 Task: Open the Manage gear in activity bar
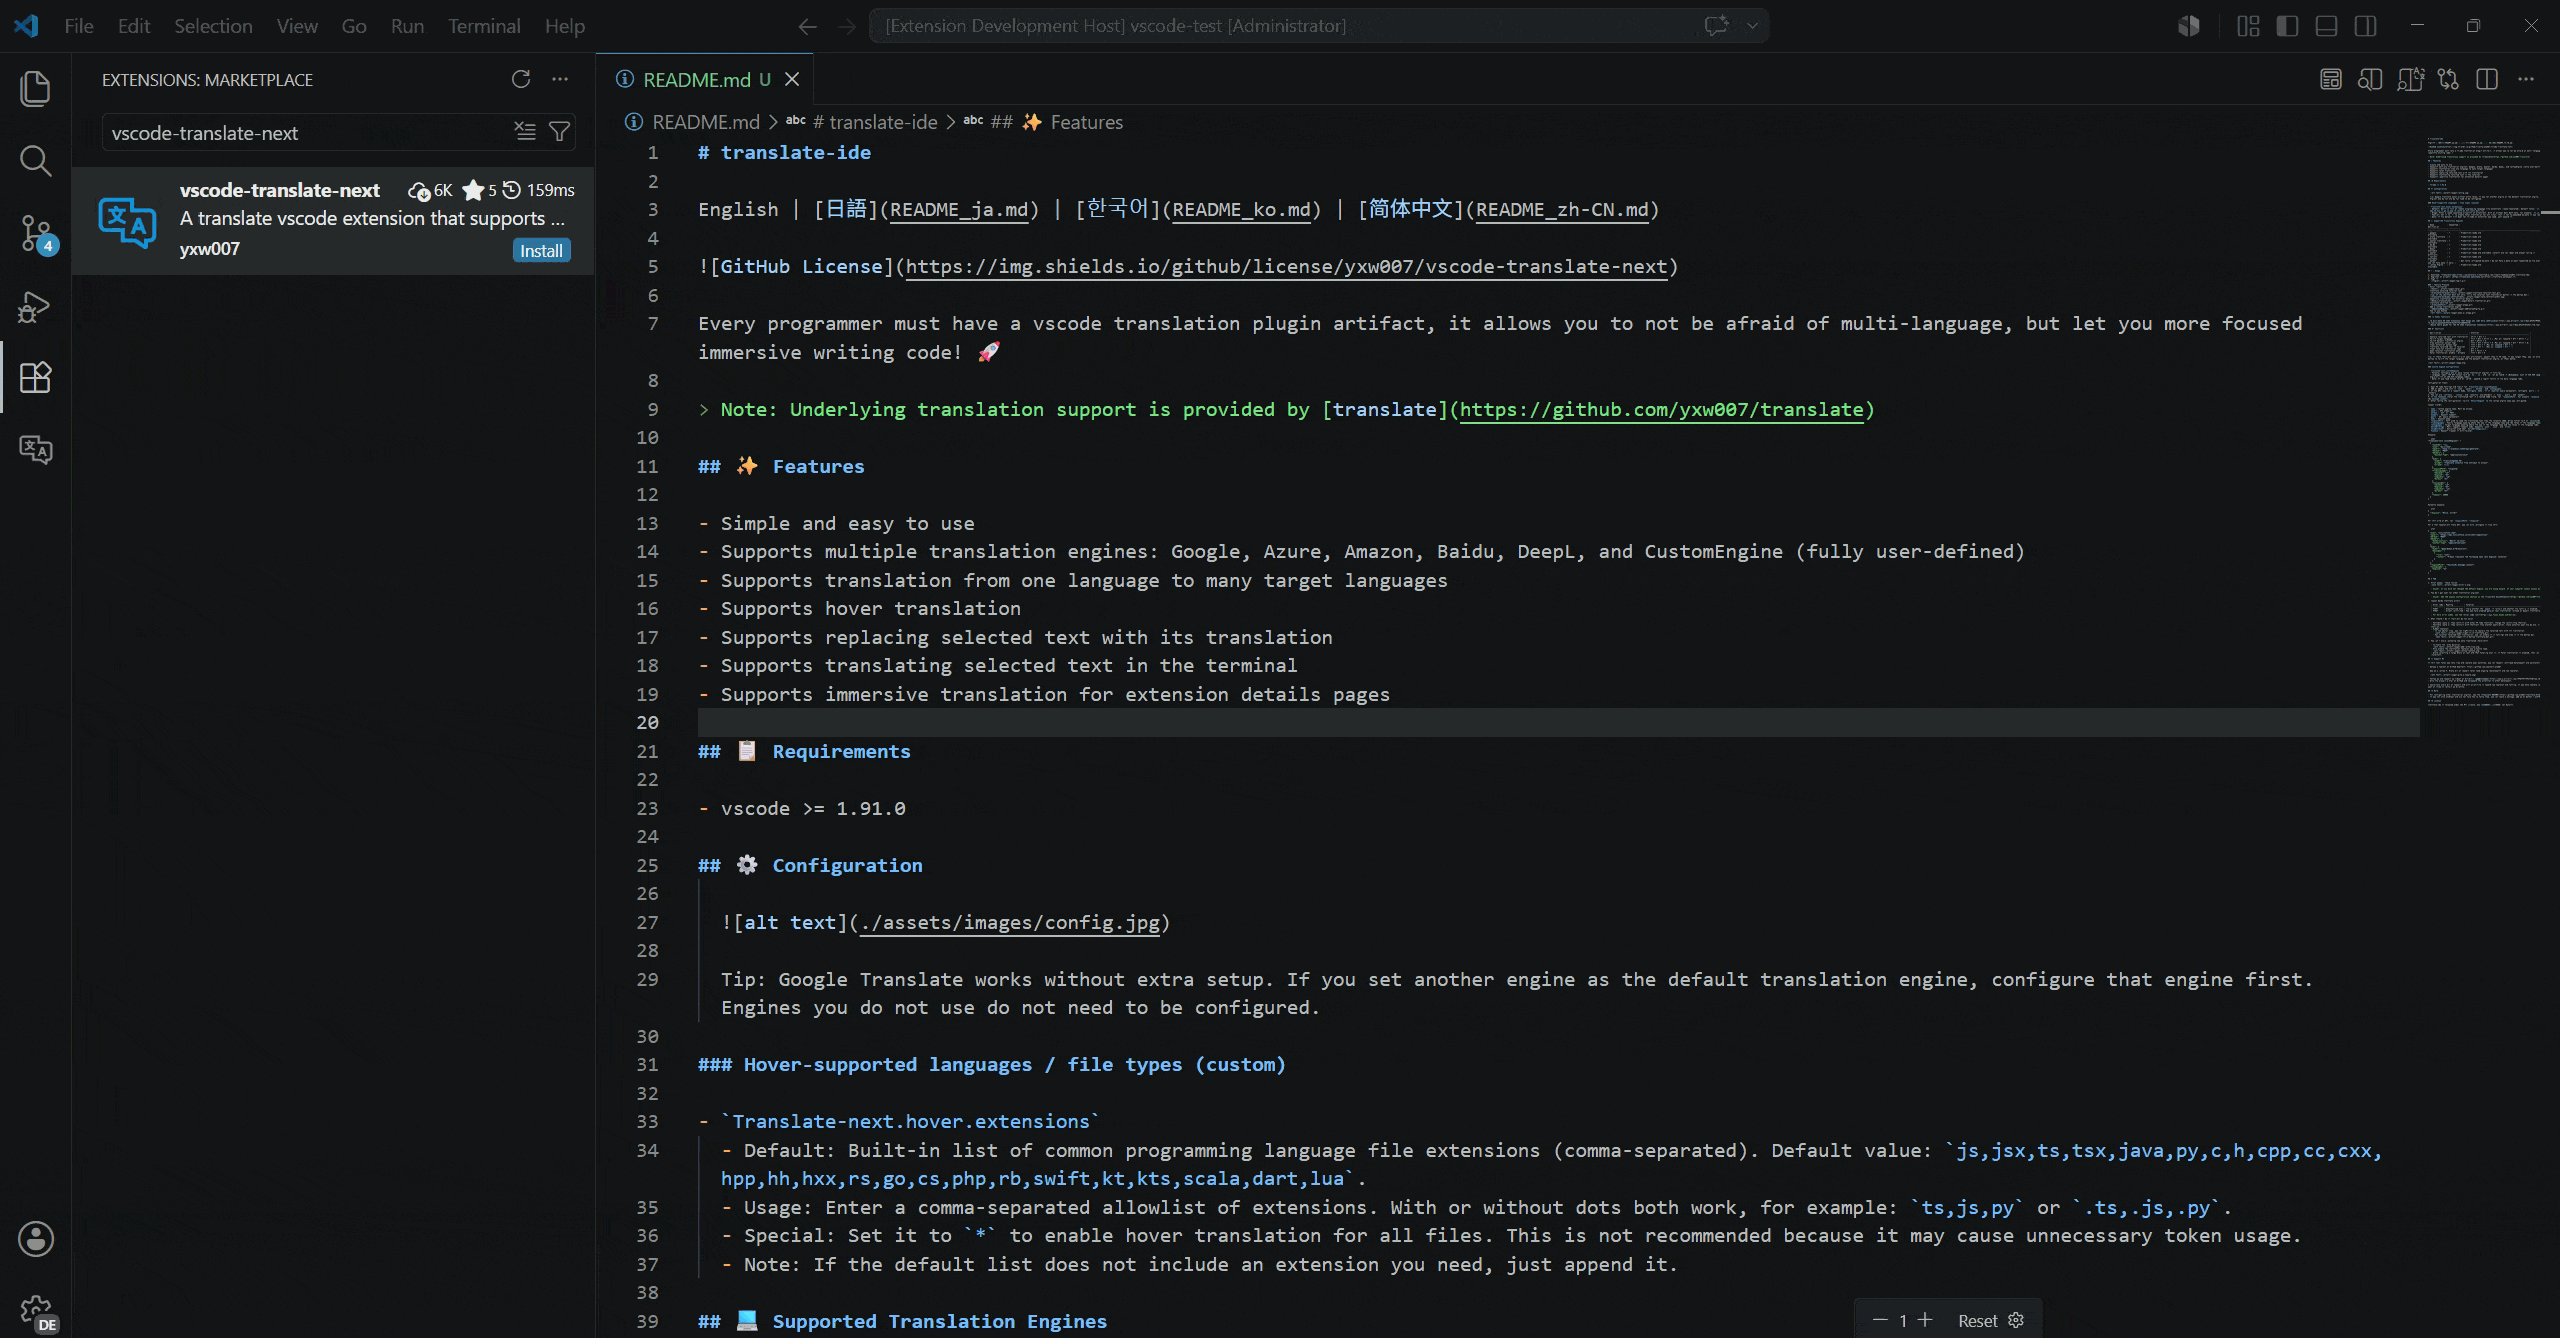tap(36, 1311)
